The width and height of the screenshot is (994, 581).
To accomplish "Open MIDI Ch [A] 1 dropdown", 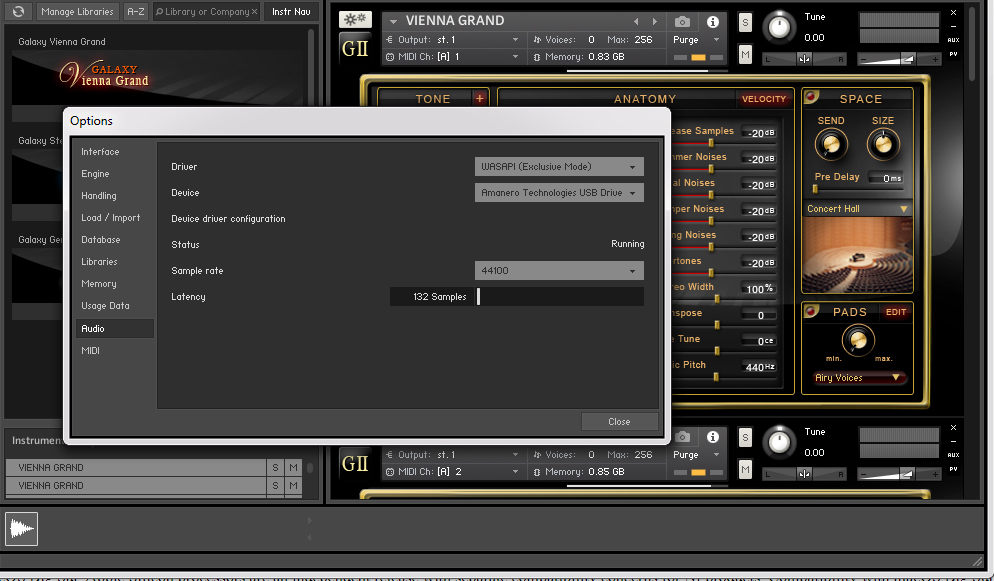I will [453, 56].
